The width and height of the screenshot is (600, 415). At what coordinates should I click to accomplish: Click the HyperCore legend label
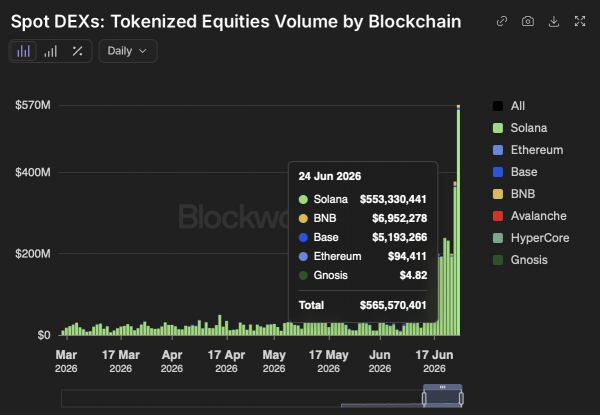coord(540,238)
